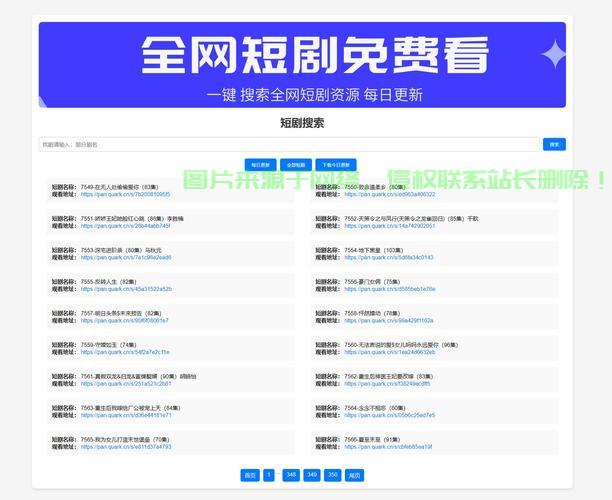Open the quark link for drama 7549
Screen dimensions: 612x500
(125, 194)
